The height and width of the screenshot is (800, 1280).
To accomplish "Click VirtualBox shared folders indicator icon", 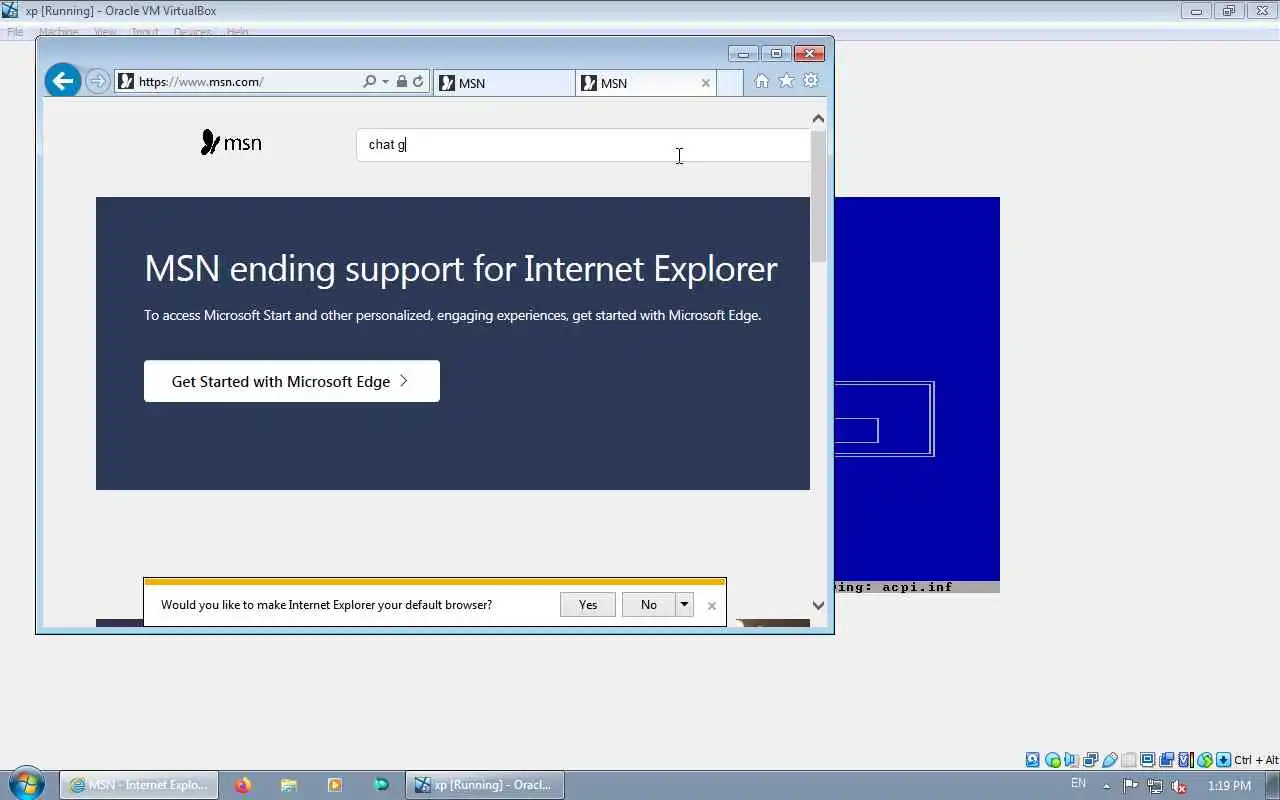I will 1129,760.
